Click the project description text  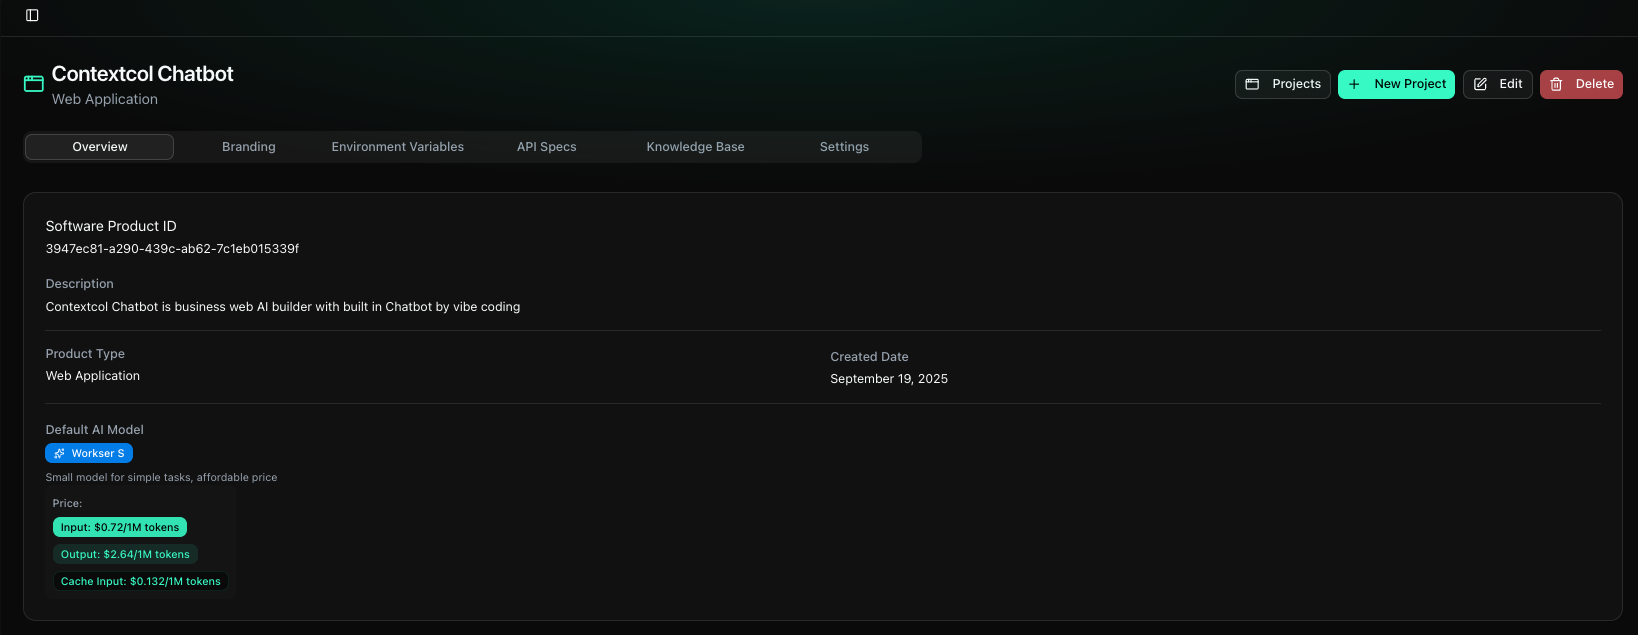click(283, 307)
